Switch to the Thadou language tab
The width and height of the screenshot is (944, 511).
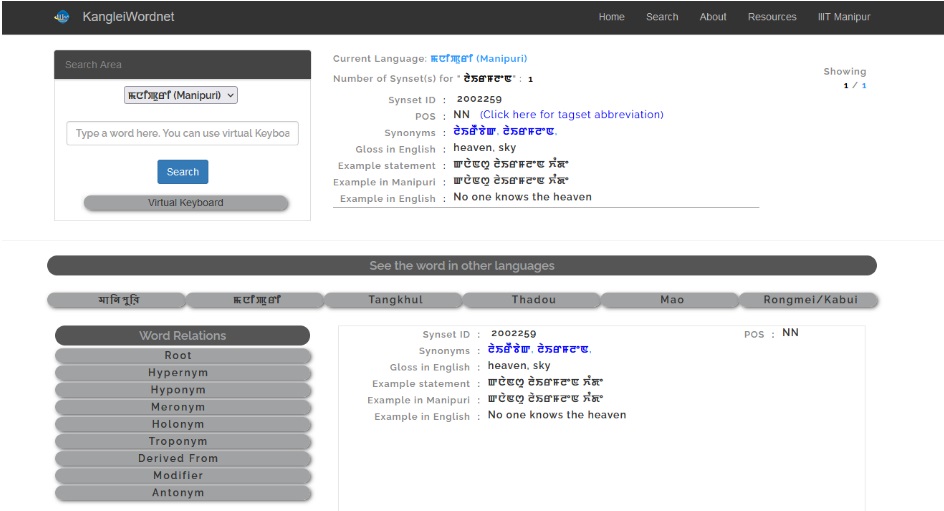pos(533,300)
